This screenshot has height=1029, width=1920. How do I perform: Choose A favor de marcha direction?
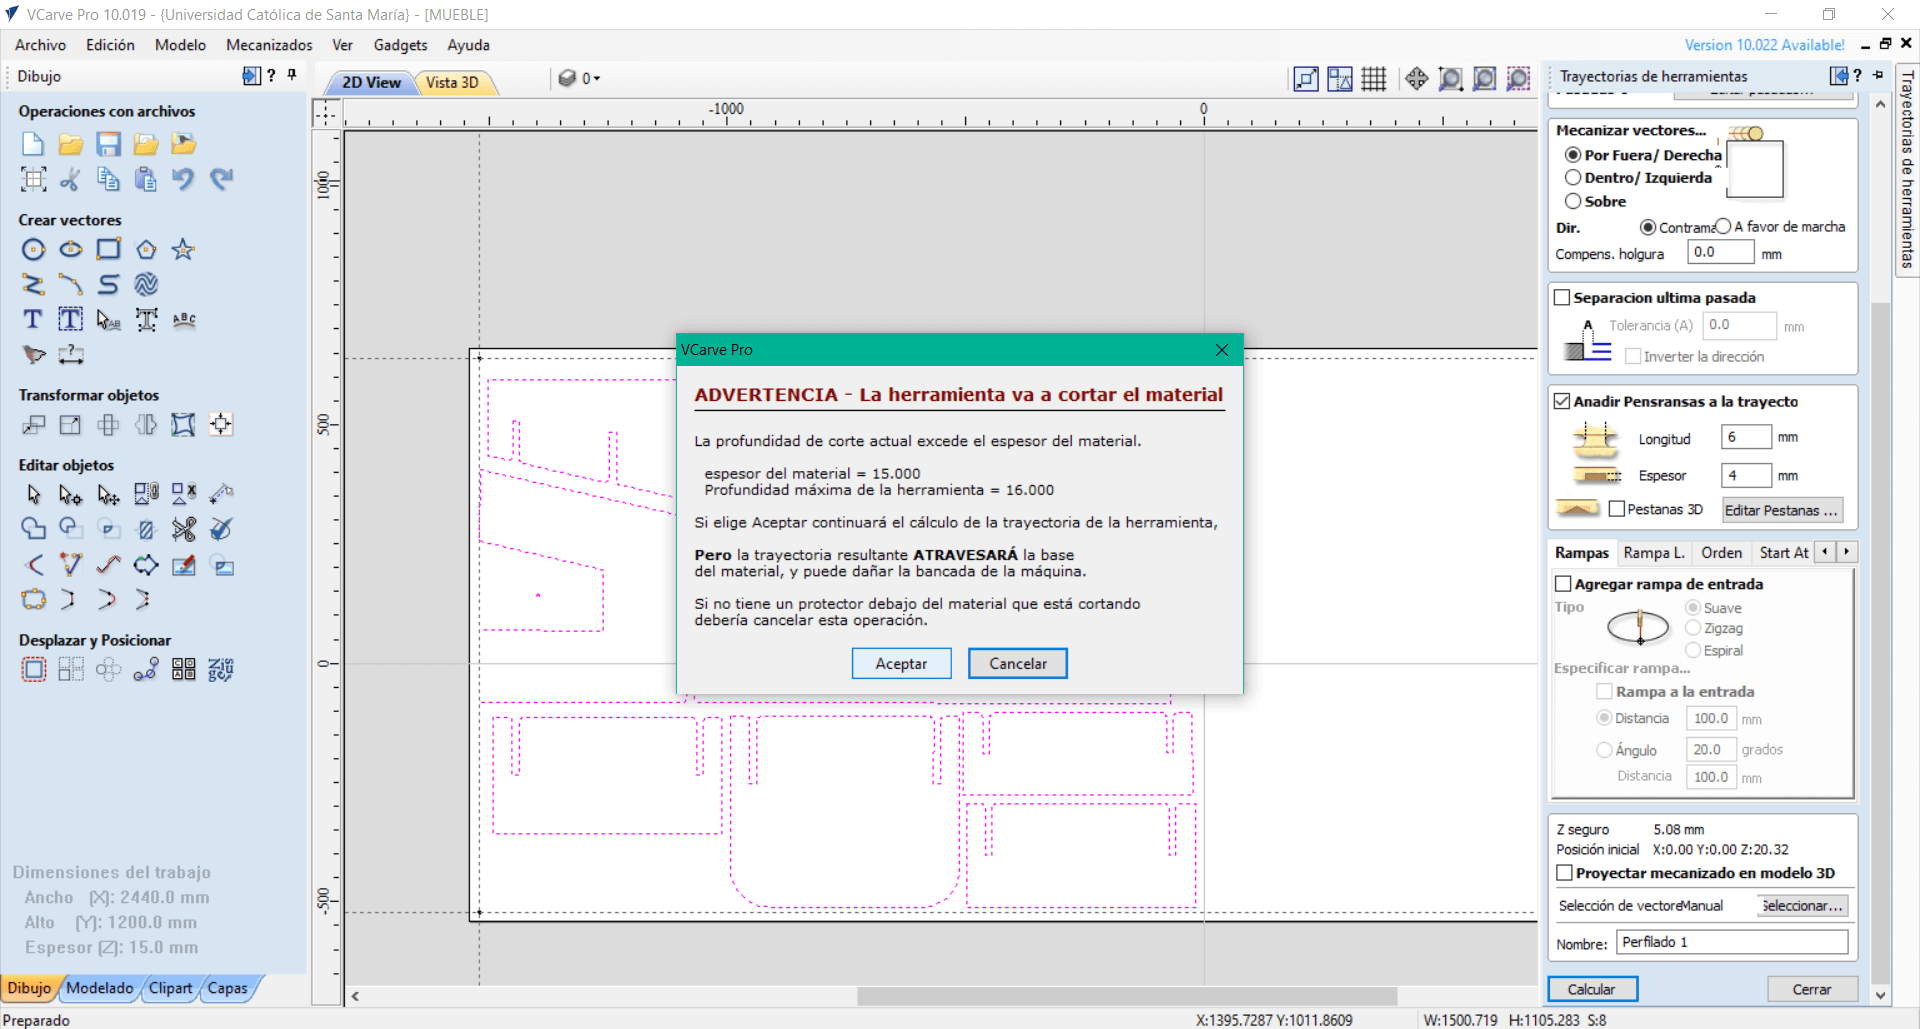click(x=1723, y=227)
